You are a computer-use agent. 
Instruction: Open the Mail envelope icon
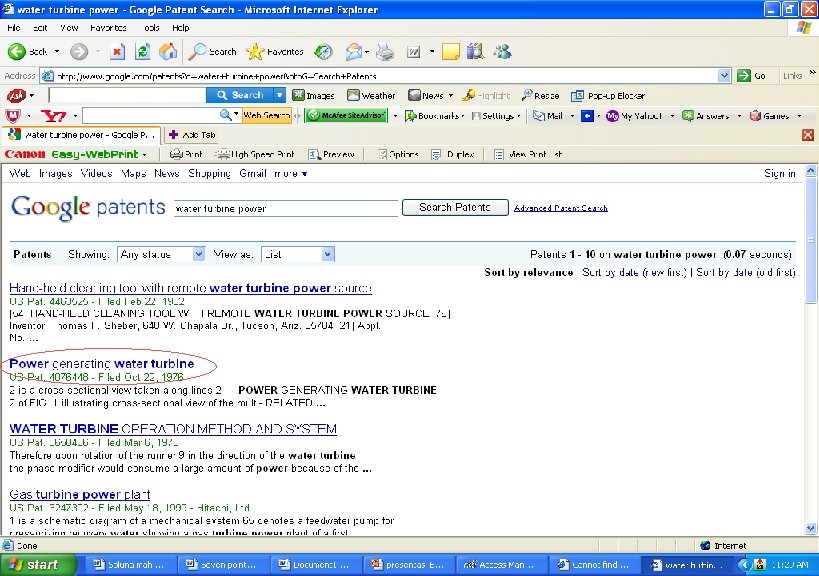pos(354,51)
